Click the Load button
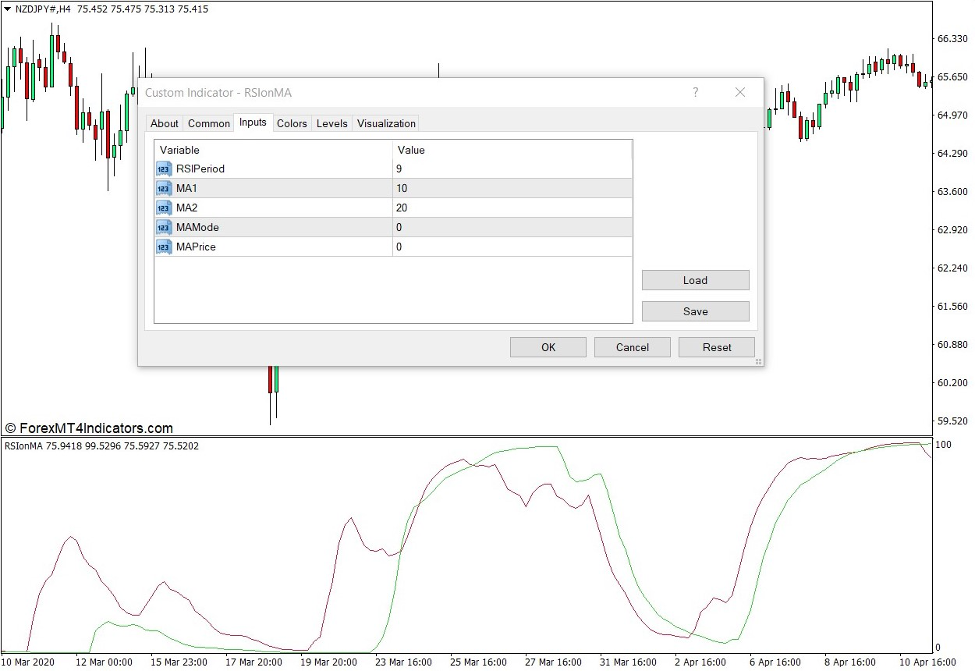This screenshot has height=672, width=977. point(695,280)
